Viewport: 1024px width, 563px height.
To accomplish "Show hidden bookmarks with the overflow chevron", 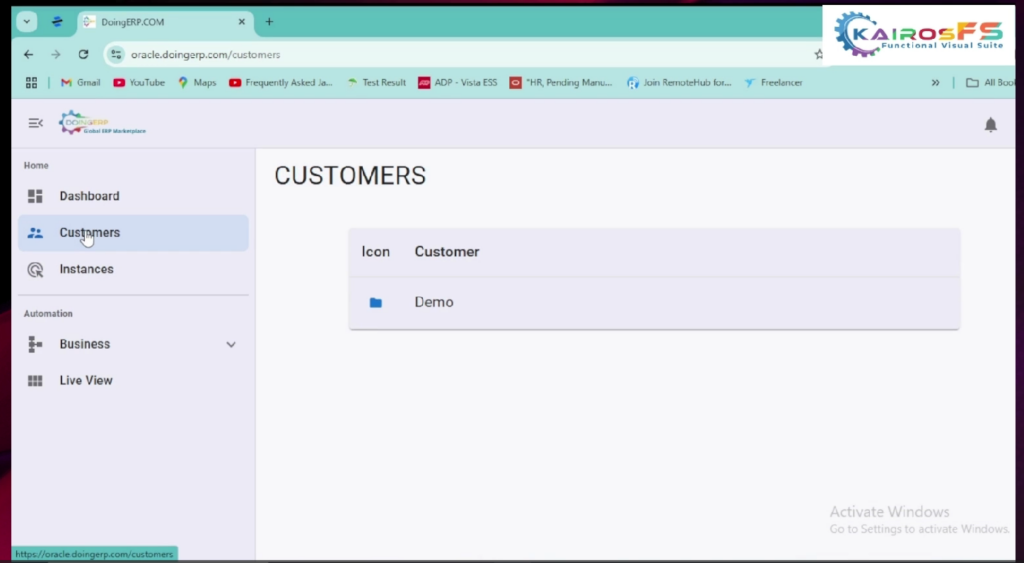I will [935, 82].
